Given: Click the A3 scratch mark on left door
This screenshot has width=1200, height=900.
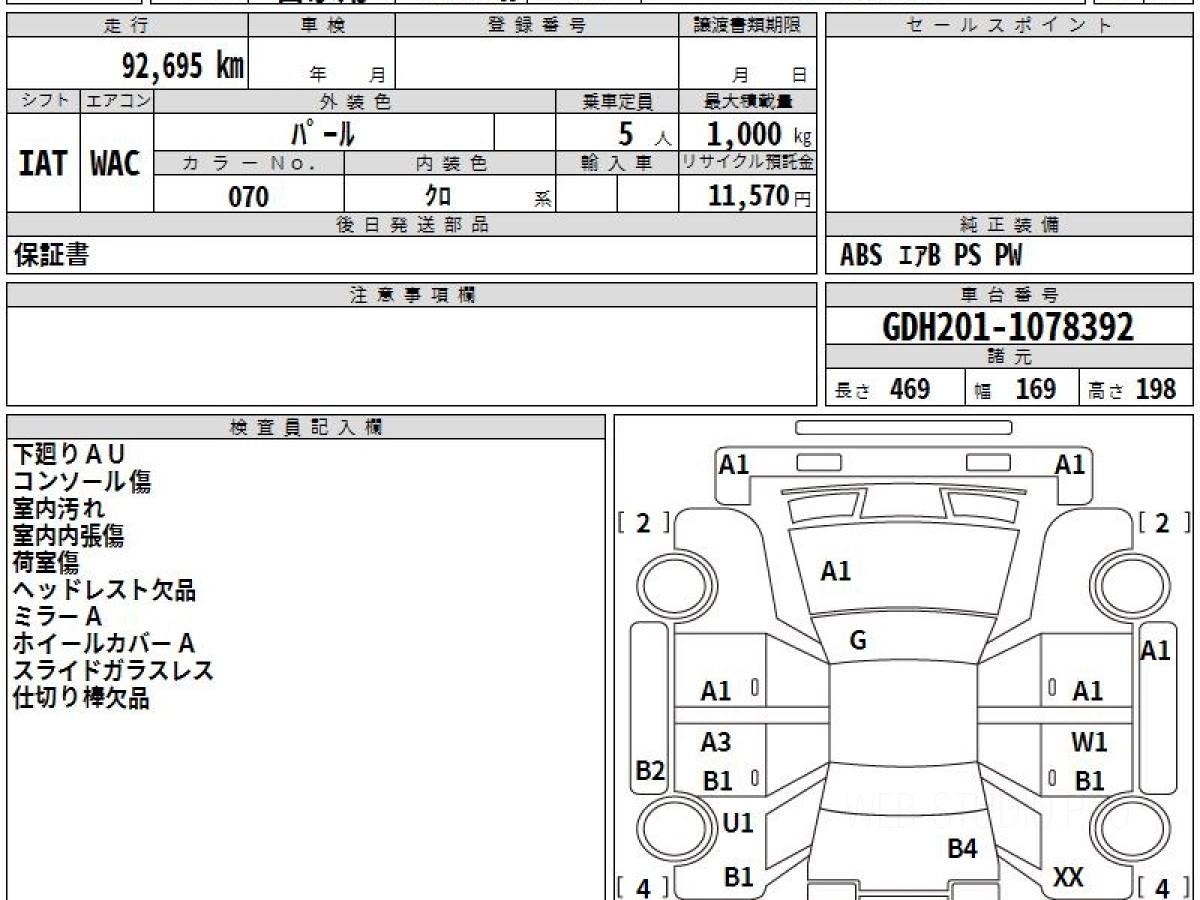Looking at the screenshot, I should [716, 743].
